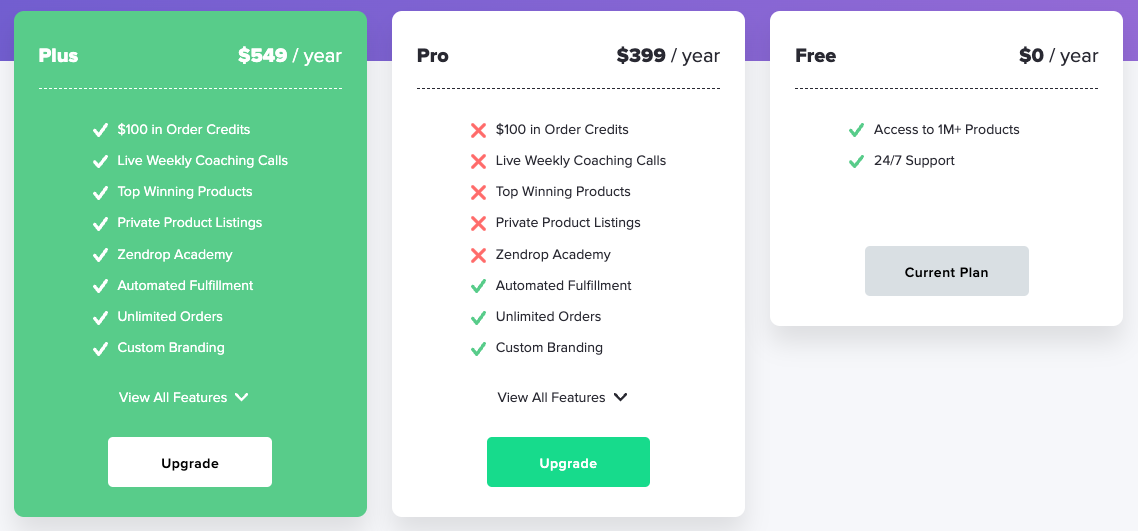1138x531 pixels.
Task: Click the red X next to Pro Zendrop Academy
Action: pos(478,255)
